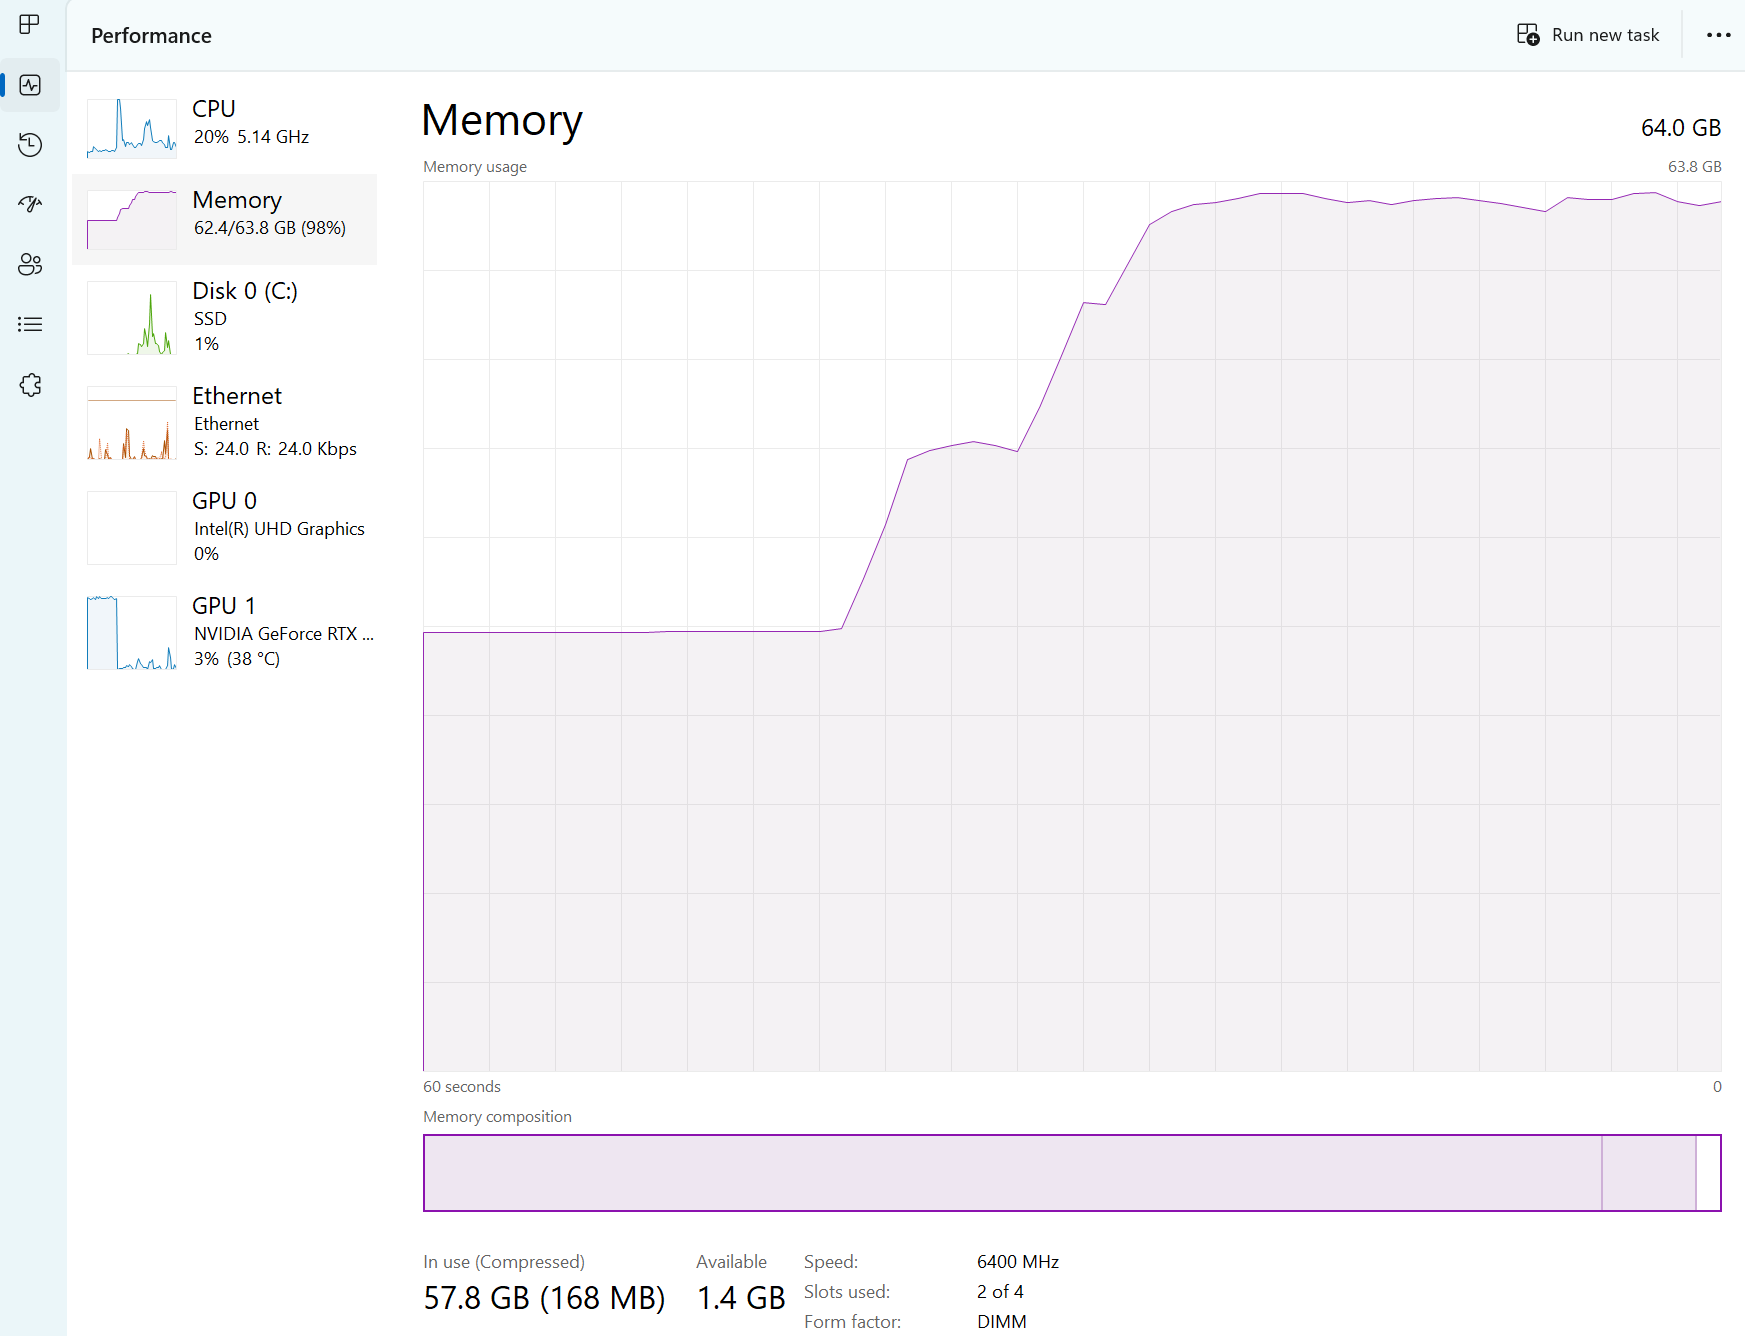Click the Run new task button
Viewport: 1745px width, 1336px height.
tap(1588, 34)
